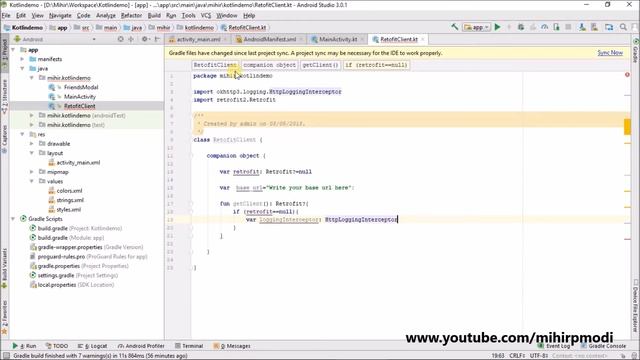Close the activity_main.xml tab

pyautogui.click(x=225, y=39)
